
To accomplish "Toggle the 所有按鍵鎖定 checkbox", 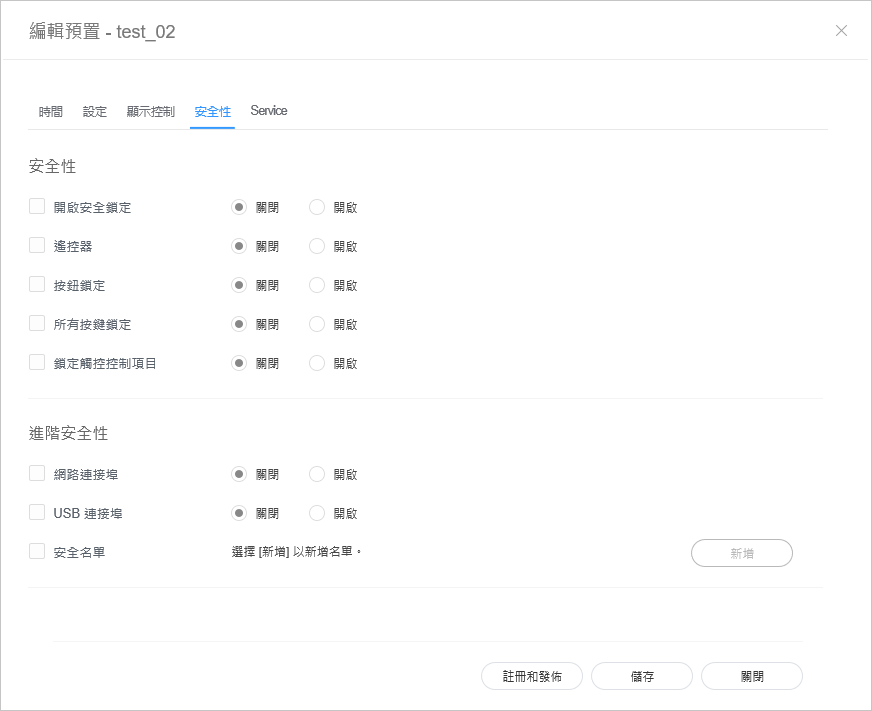I will pyautogui.click(x=37, y=324).
